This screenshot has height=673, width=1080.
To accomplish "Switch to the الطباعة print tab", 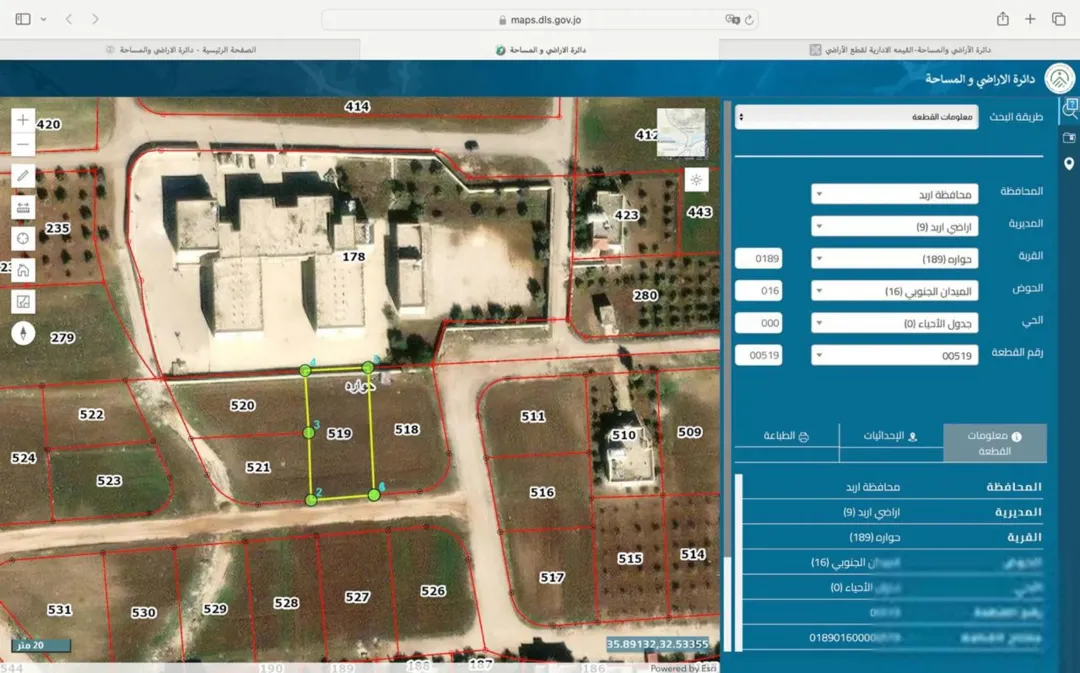I will [787, 436].
